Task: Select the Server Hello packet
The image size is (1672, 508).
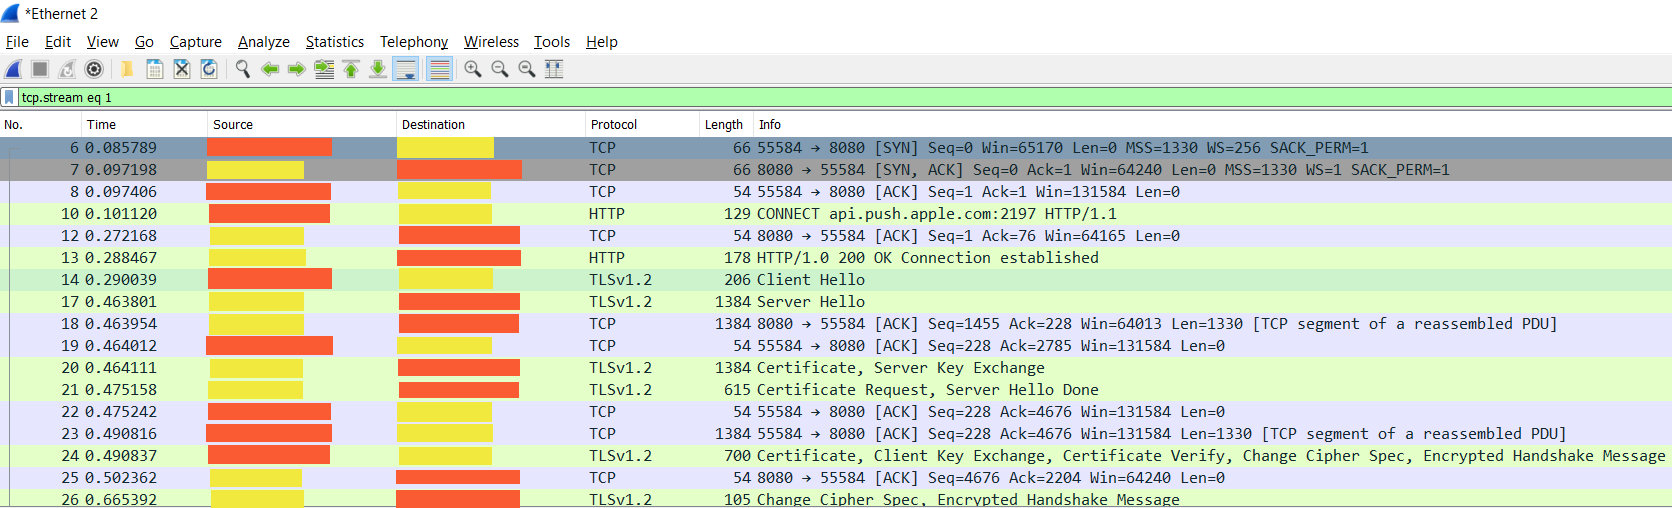Action: point(836,302)
